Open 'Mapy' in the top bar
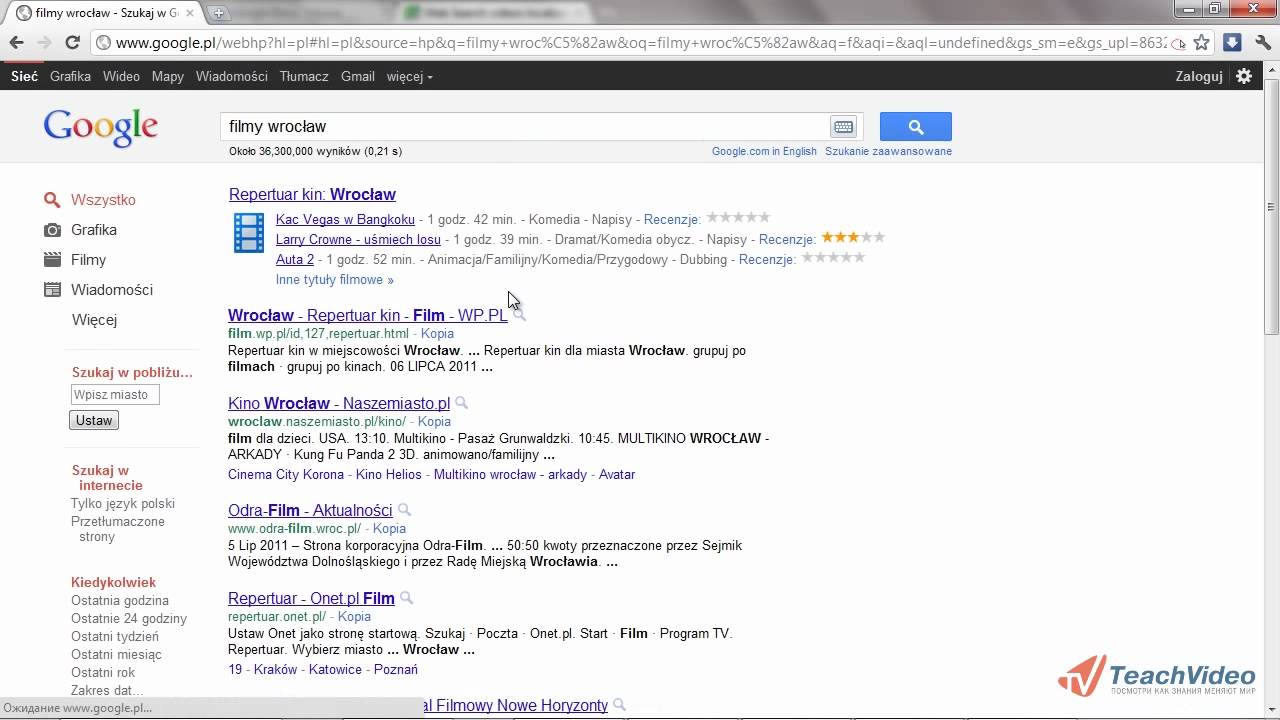This screenshot has height=720, width=1280. [x=168, y=76]
